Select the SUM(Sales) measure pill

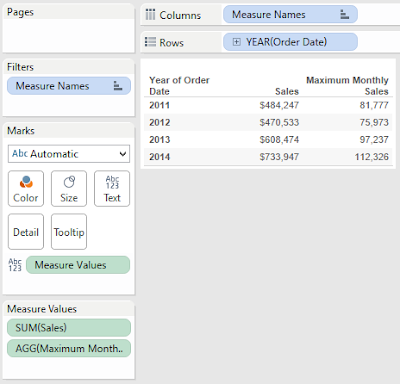pyautogui.click(x=69, y=328)
